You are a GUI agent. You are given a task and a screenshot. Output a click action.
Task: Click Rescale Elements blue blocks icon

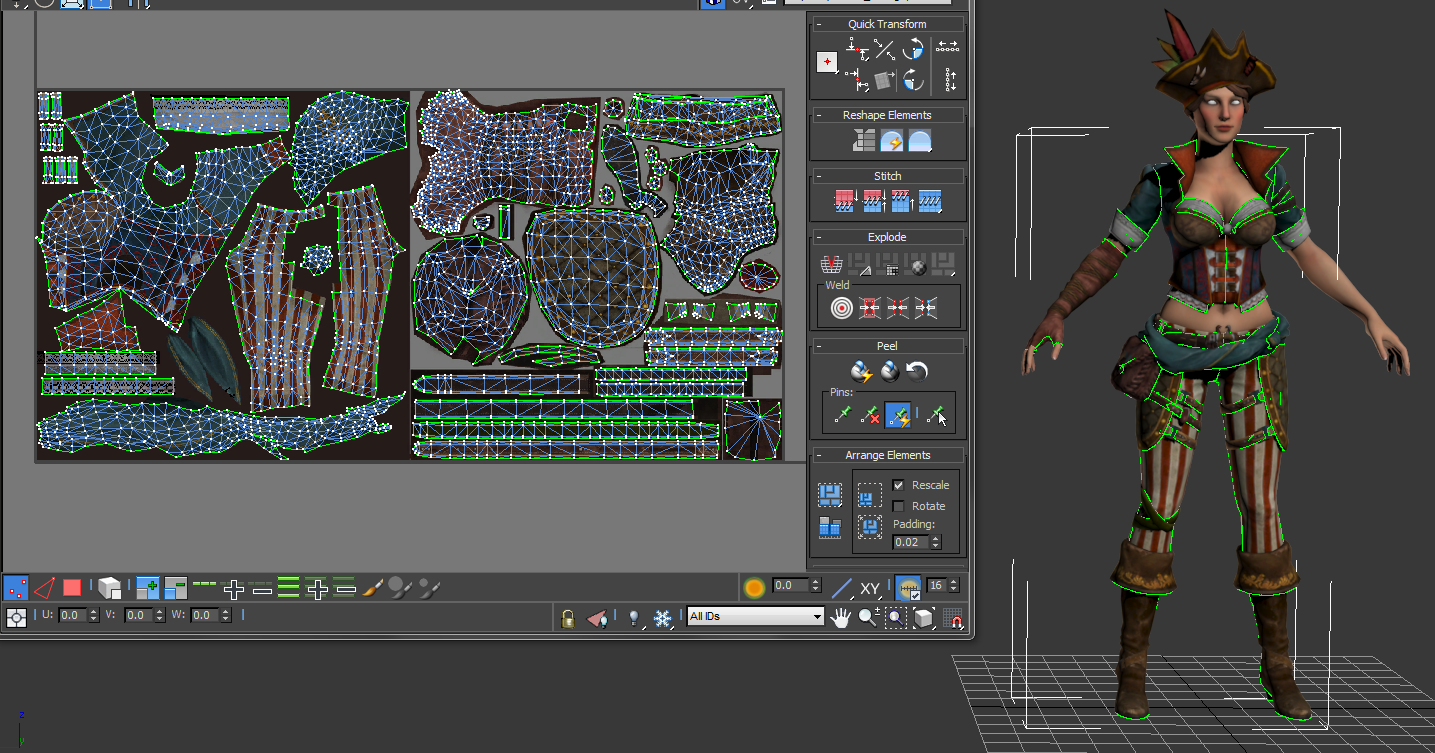pos(830,526)
